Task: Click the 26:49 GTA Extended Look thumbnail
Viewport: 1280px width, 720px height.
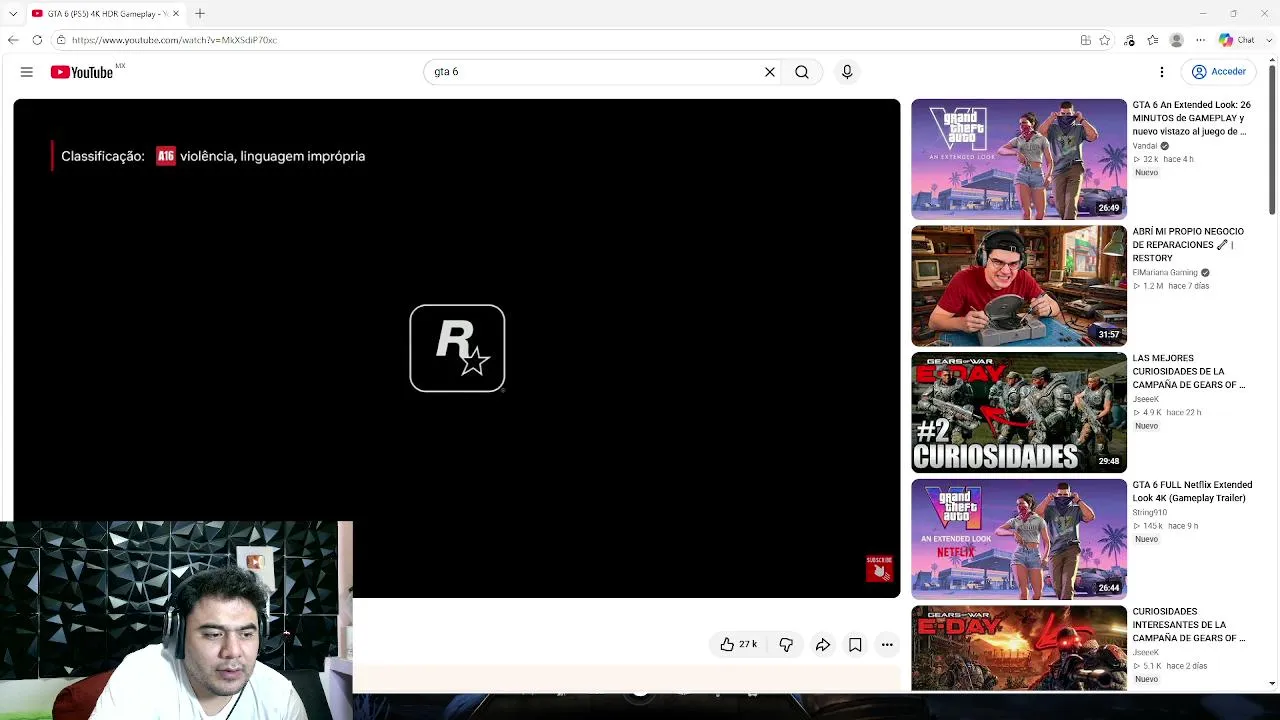Action: click(1019, 159)
